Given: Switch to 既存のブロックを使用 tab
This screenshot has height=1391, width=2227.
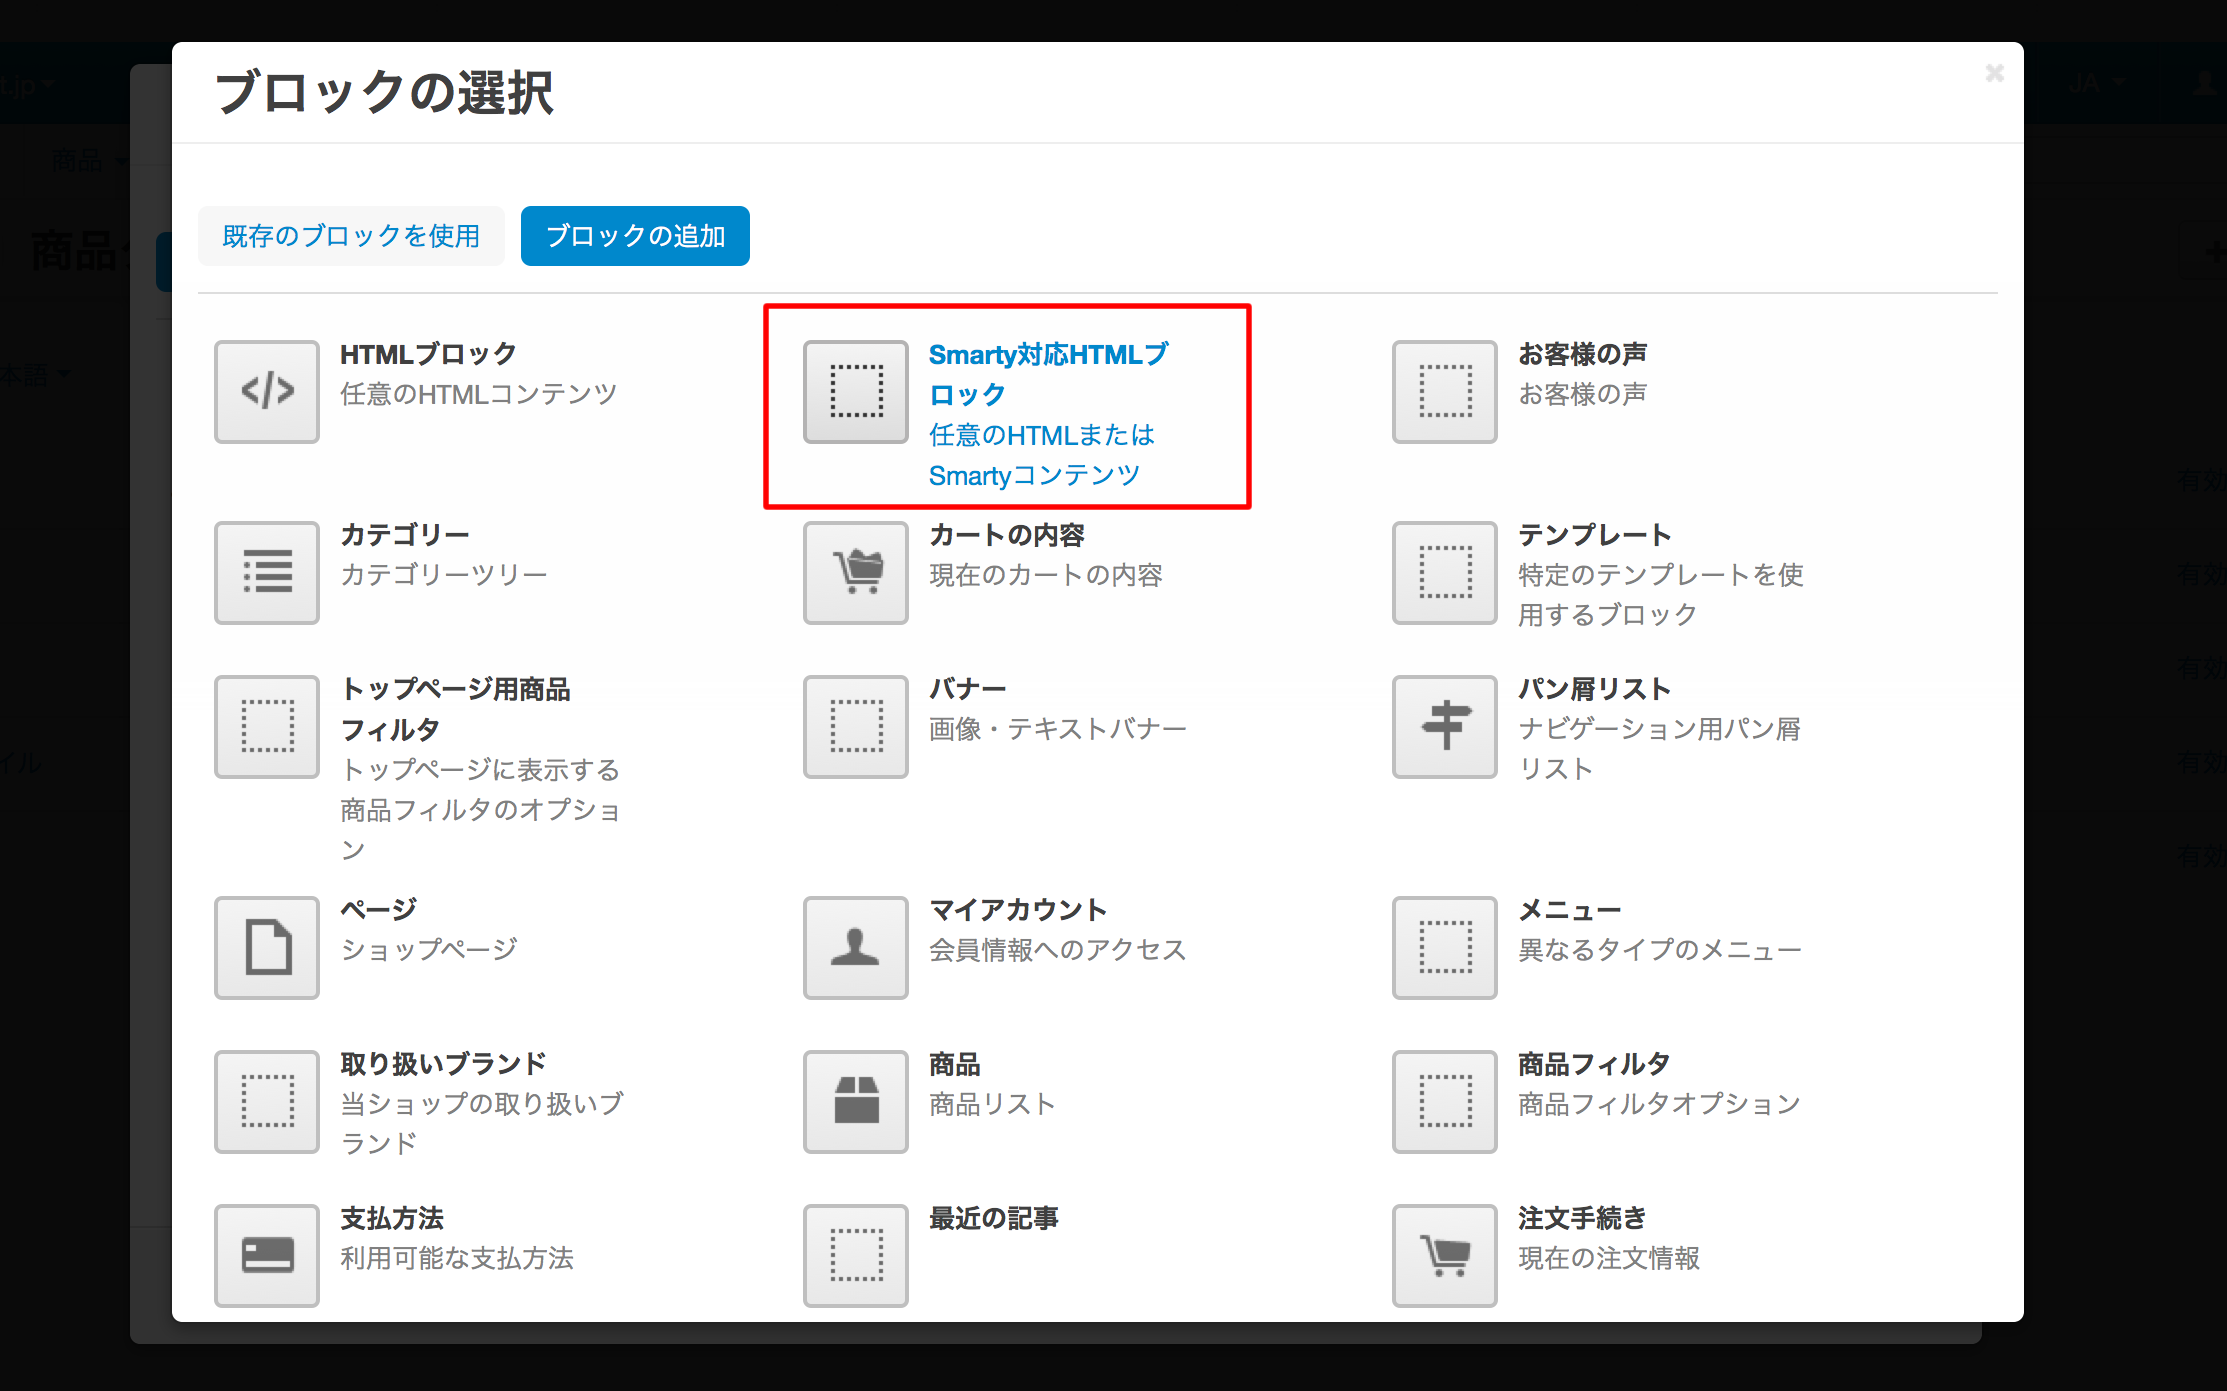Looking at the screenshot, I should click(x=351, y=236).
